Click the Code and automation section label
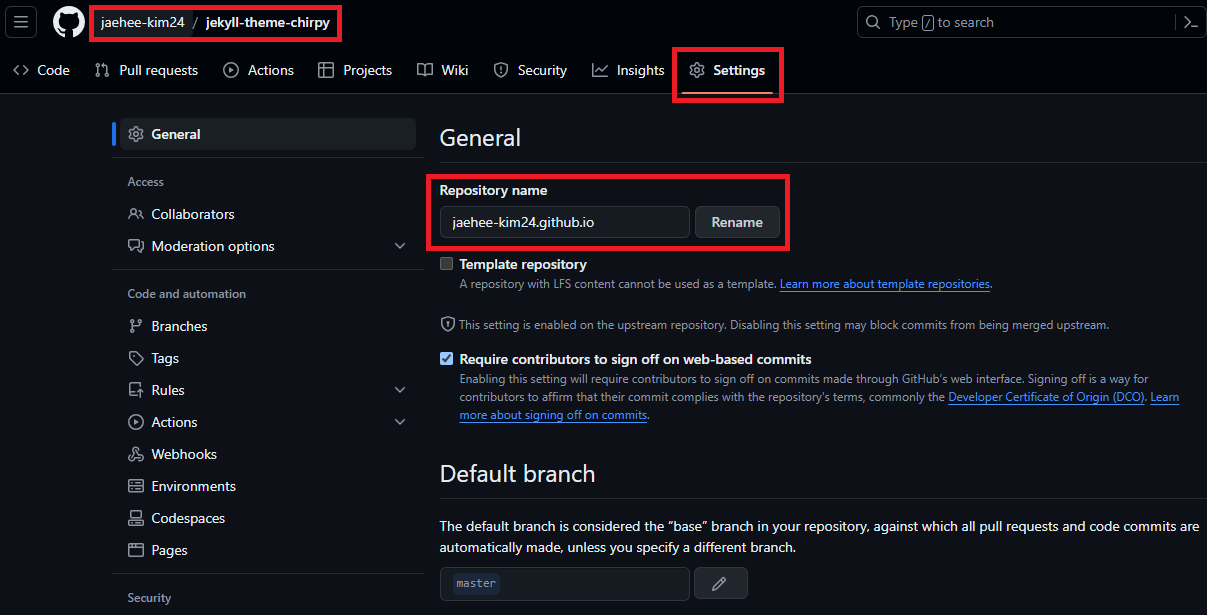Screen dimensions: 1207x615 pyautogui.click(x=187, y=294)
